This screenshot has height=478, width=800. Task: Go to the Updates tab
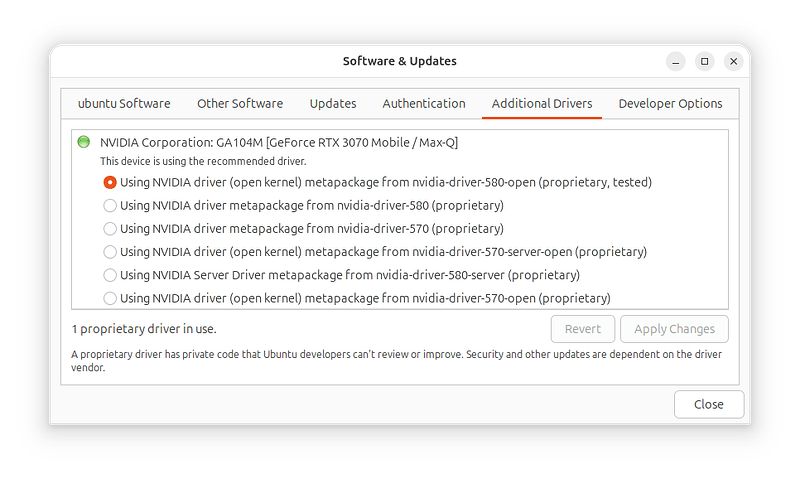coord(333,104)
